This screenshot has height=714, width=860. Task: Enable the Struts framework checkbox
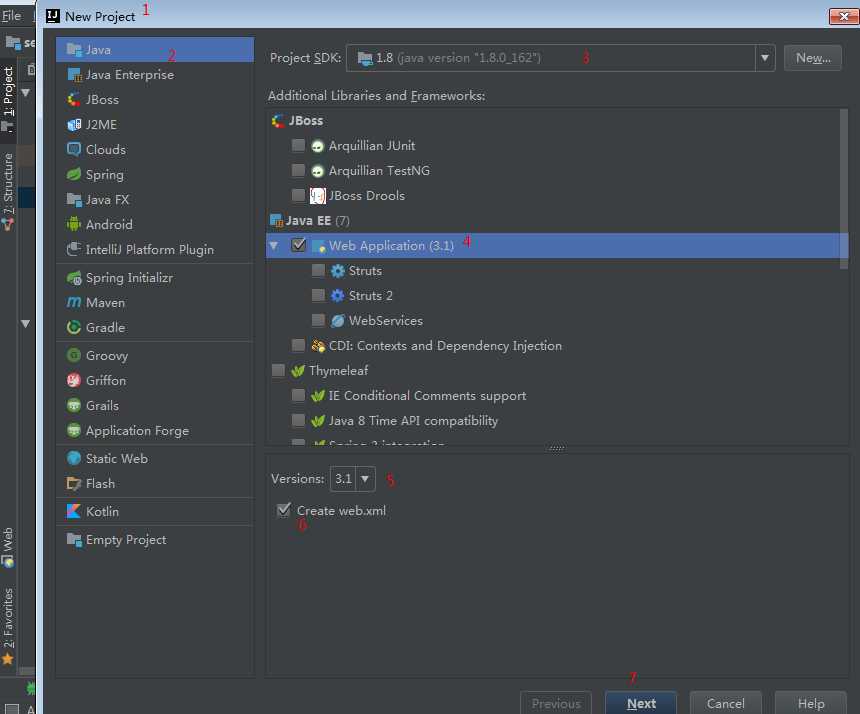[x=318, y=270]
